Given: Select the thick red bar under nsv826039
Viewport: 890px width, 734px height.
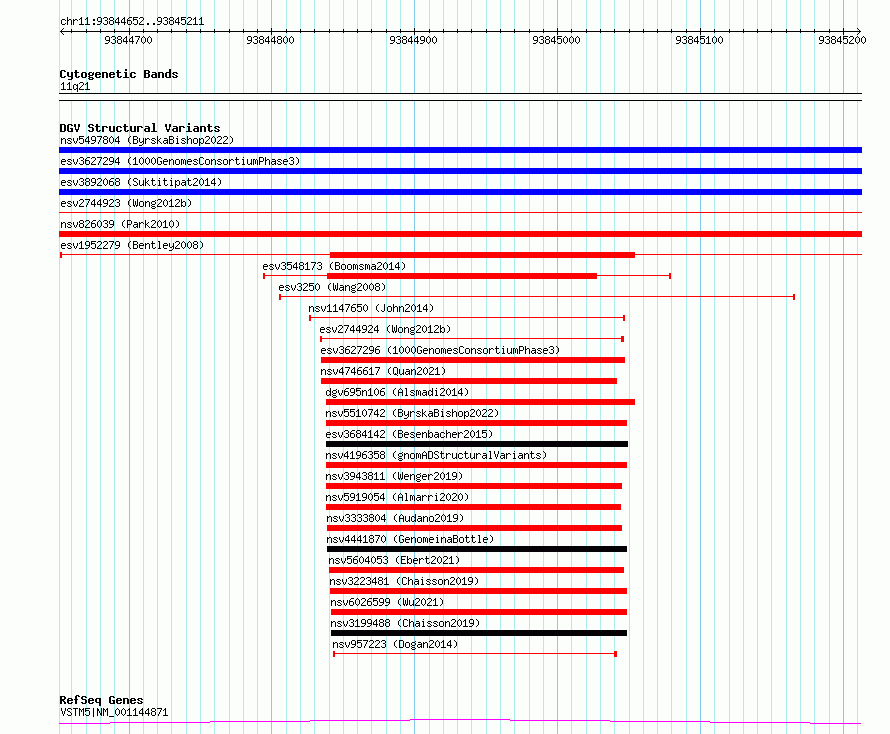Looking at the screenshot, I should 460,234.
